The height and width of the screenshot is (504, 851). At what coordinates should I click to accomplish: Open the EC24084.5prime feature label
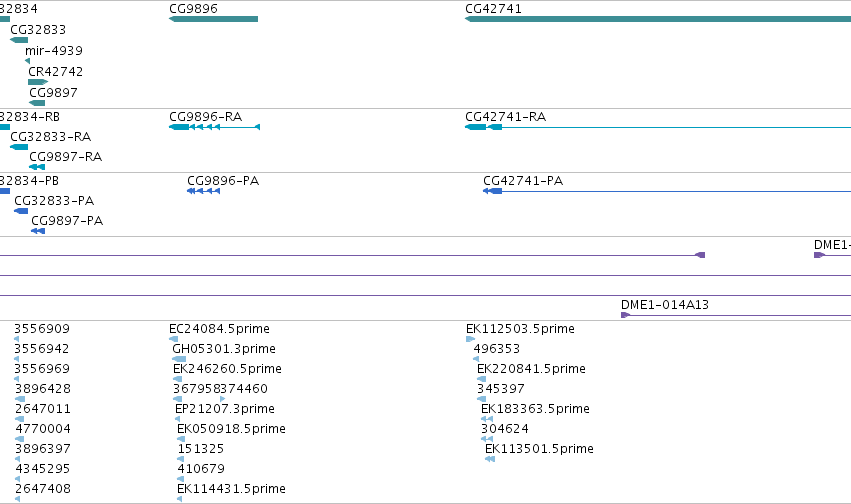[x=219, y=329]
